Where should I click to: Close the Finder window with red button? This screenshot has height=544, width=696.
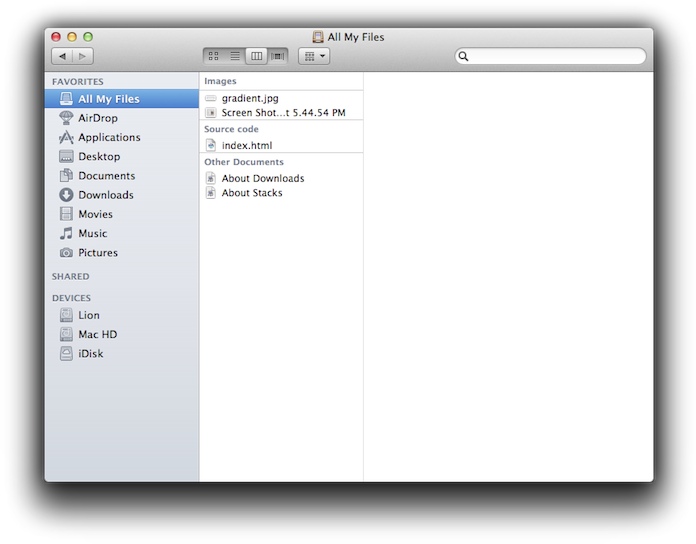56,37
